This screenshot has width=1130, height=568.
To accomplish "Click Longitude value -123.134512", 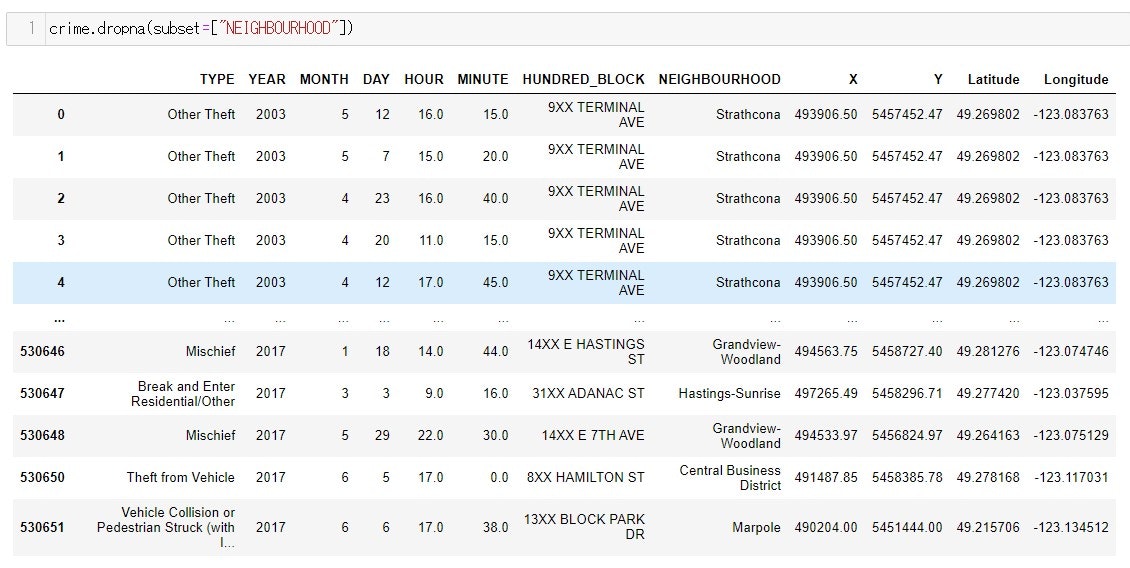I will 1071,527.
